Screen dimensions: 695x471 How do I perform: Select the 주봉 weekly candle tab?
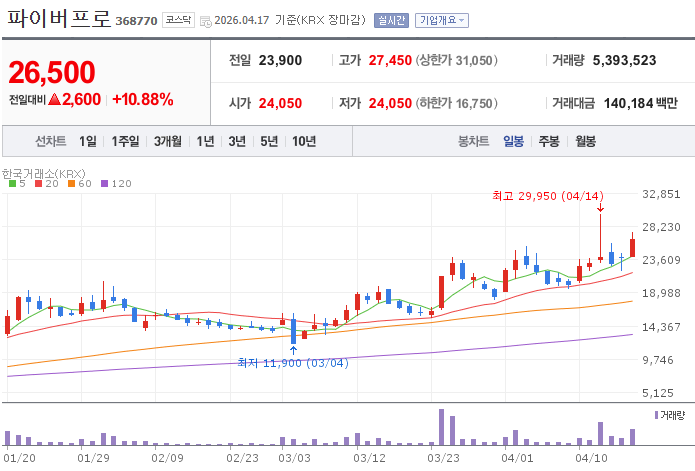[549, 141]
